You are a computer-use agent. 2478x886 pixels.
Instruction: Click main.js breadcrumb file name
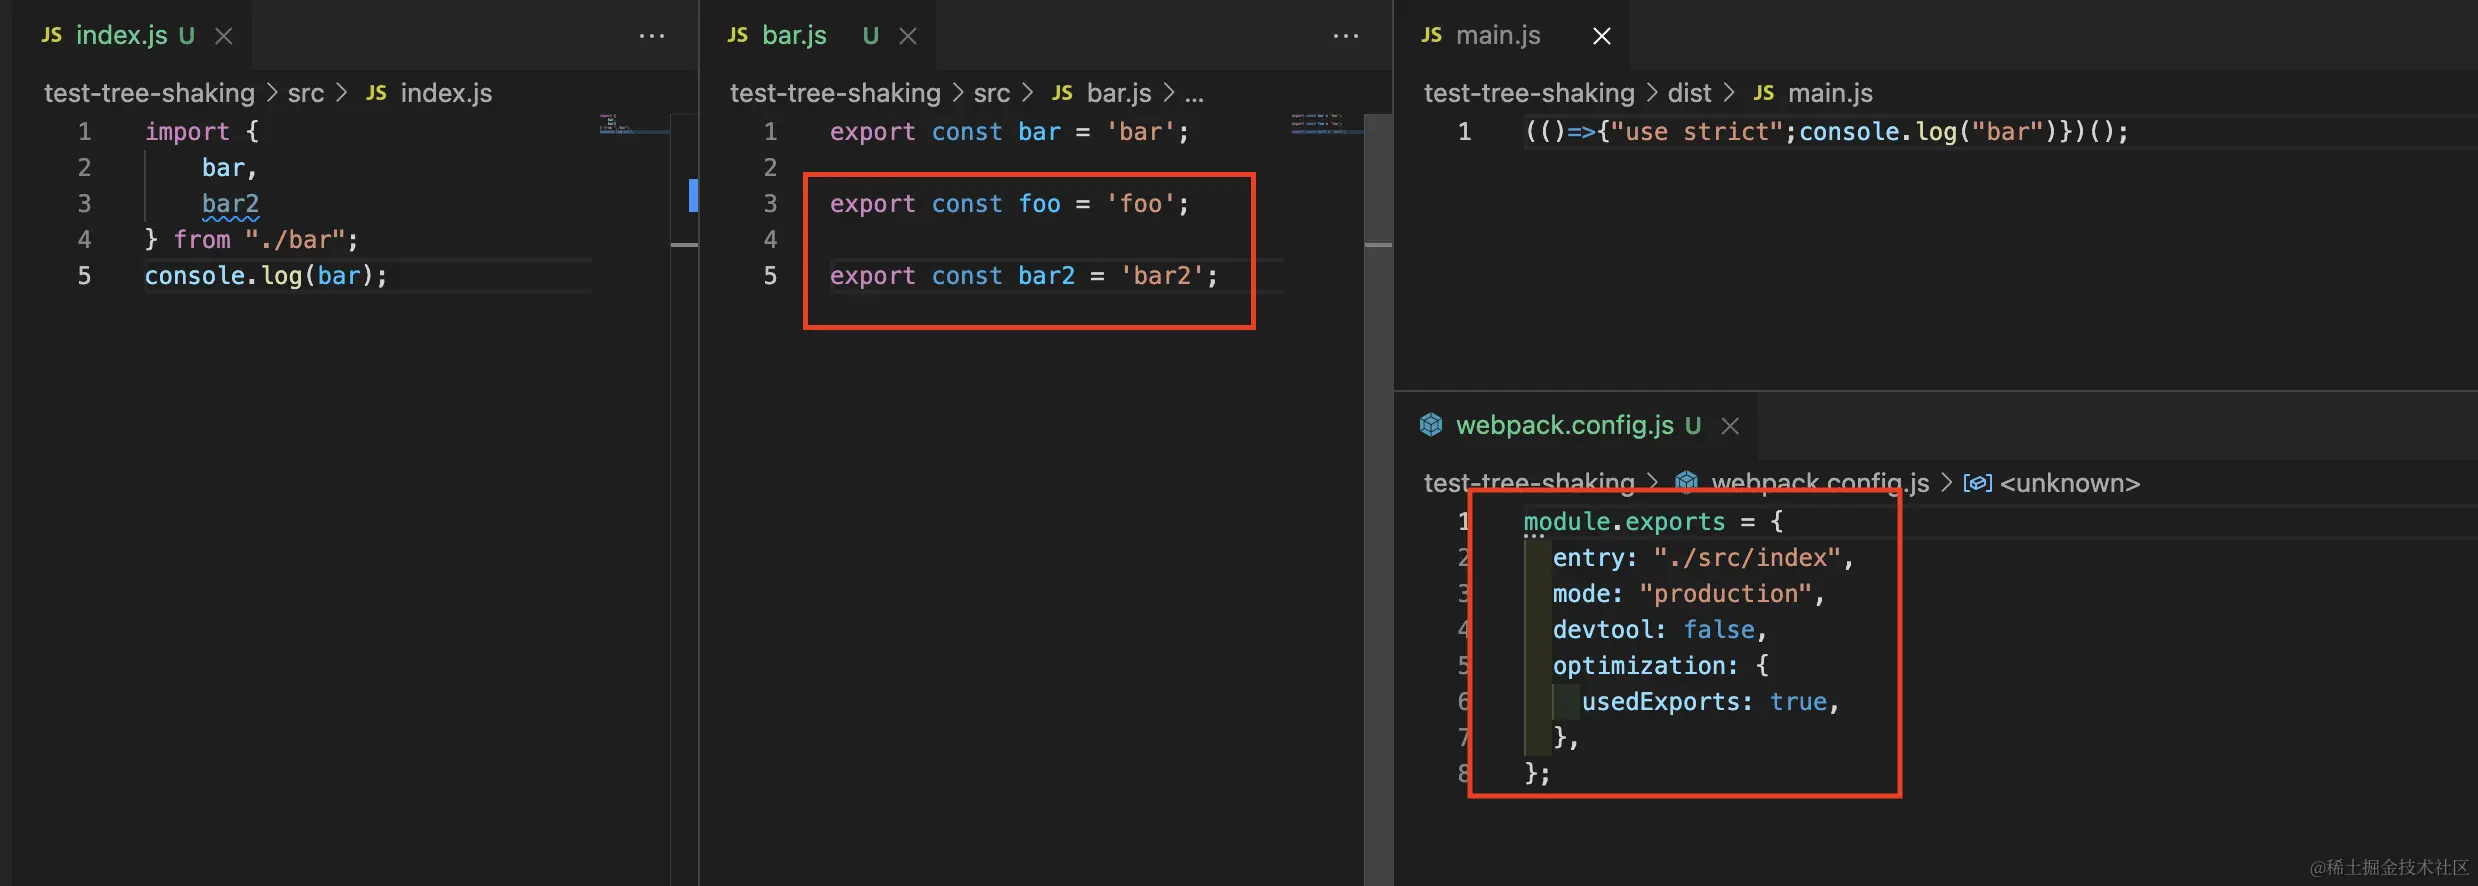point(1830,93)
